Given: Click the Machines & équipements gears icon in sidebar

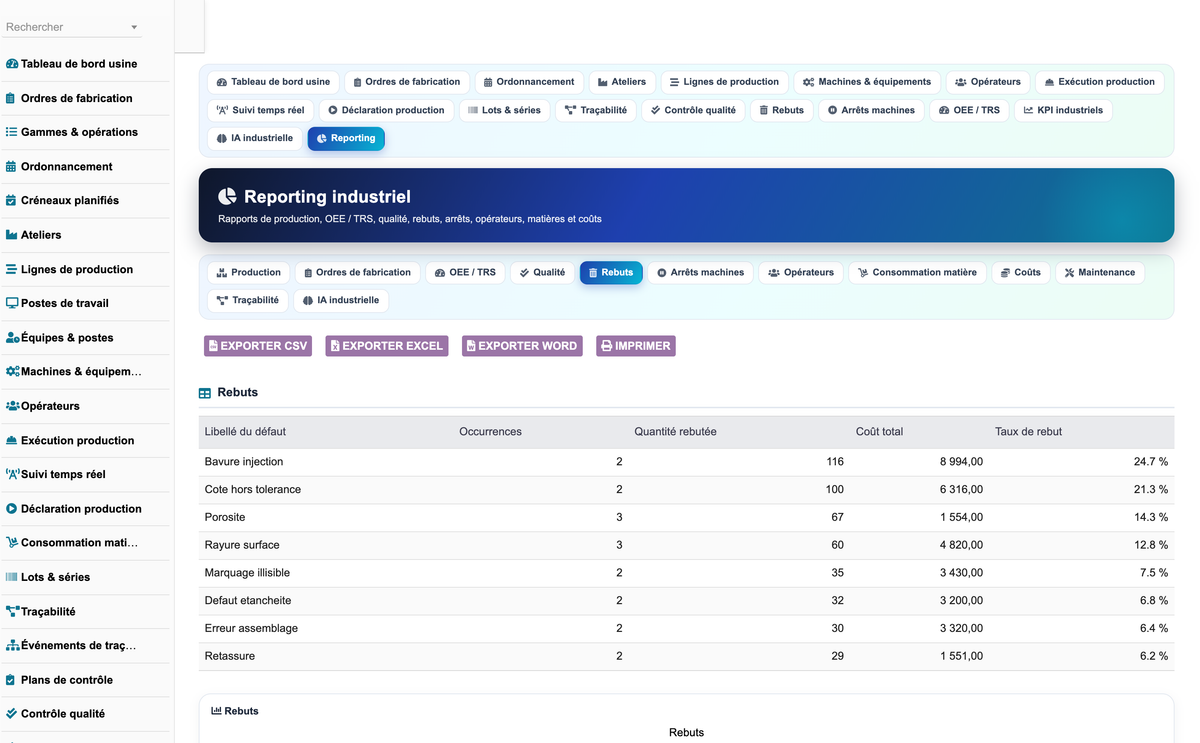Looking at the screenshot, I should (x=13, y=371).
